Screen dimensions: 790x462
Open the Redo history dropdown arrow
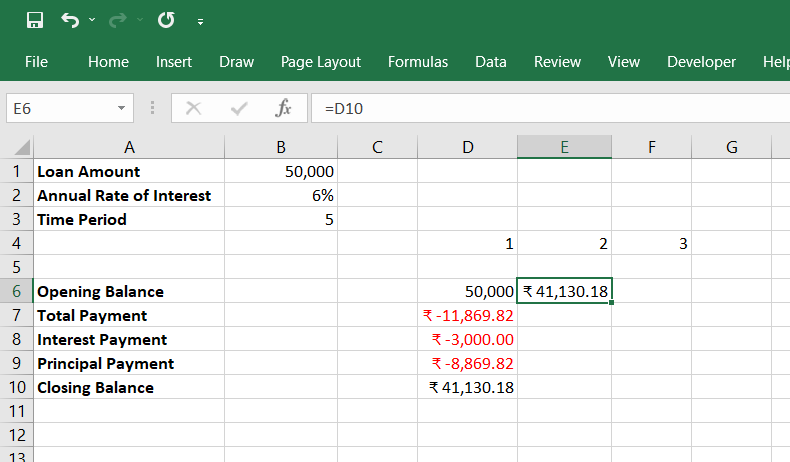point(141,20)
